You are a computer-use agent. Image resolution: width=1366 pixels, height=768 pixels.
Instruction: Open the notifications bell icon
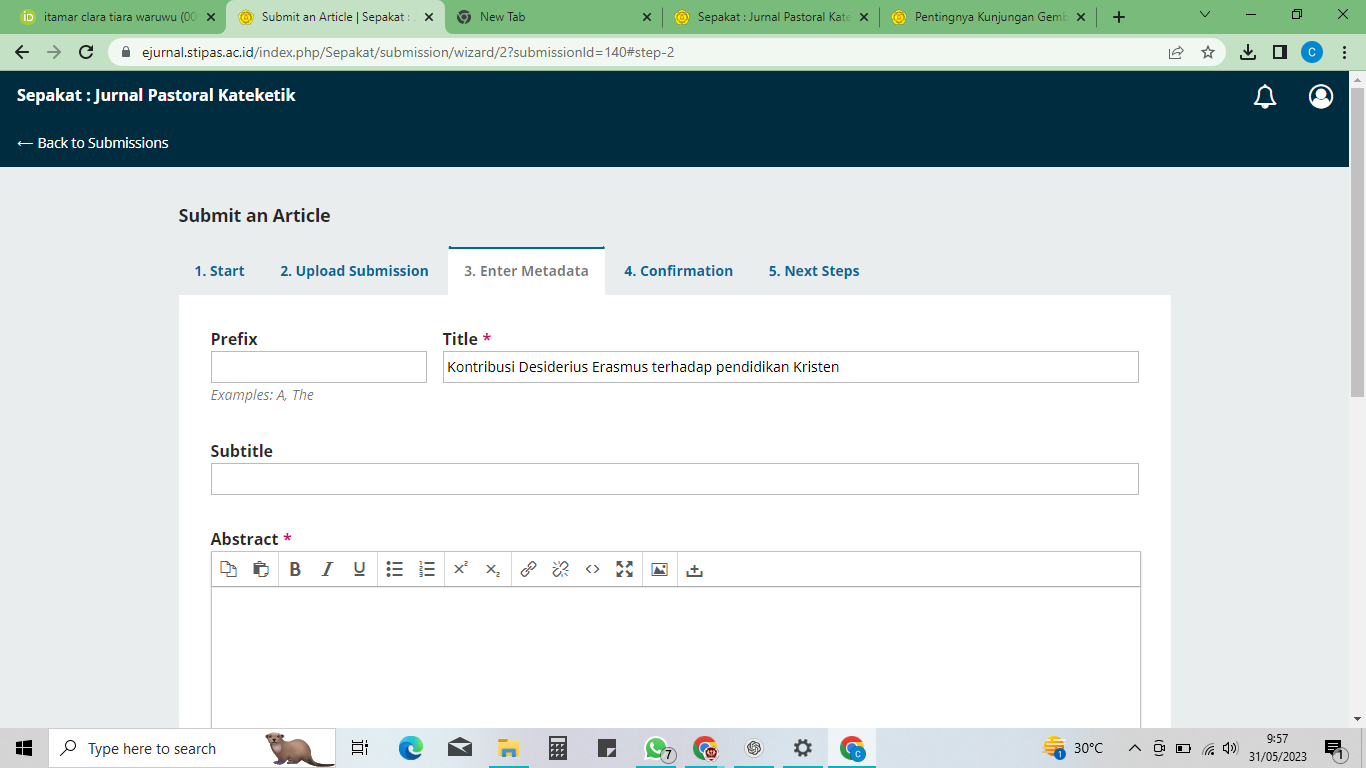coord(1265,96)
